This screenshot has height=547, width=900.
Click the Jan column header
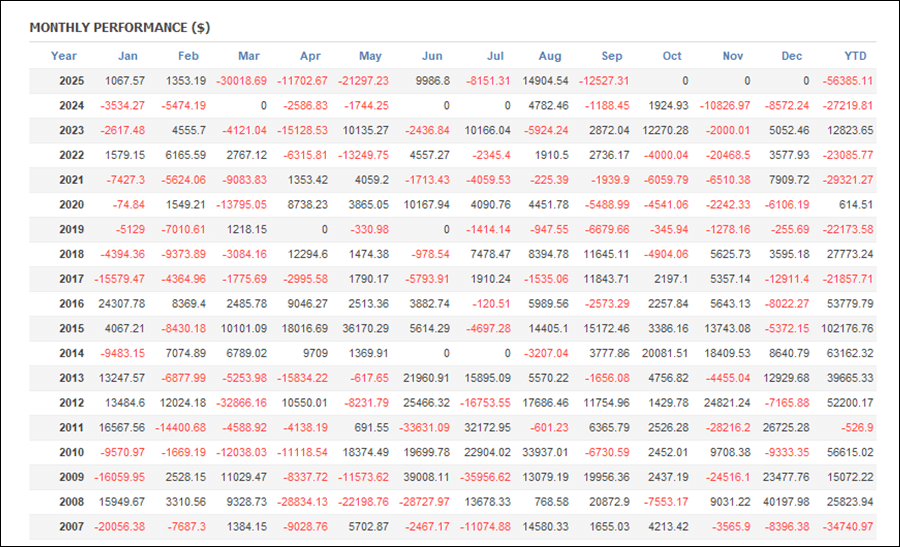point(128,56)
